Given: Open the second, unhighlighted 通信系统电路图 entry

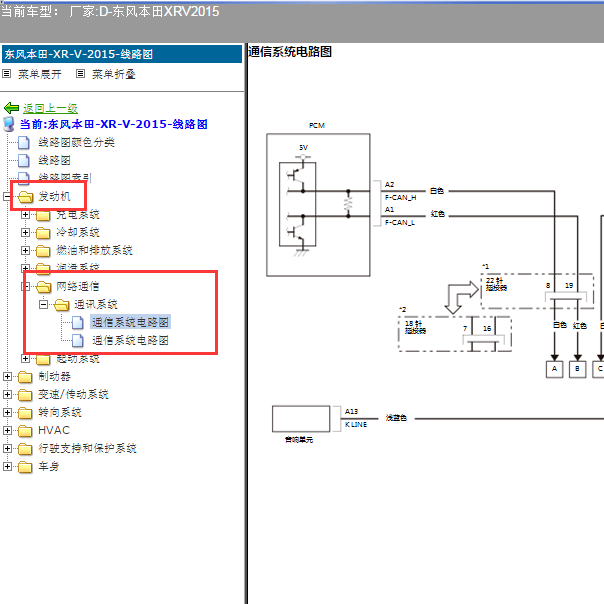Looking at the screenshot, I should 130,340.
